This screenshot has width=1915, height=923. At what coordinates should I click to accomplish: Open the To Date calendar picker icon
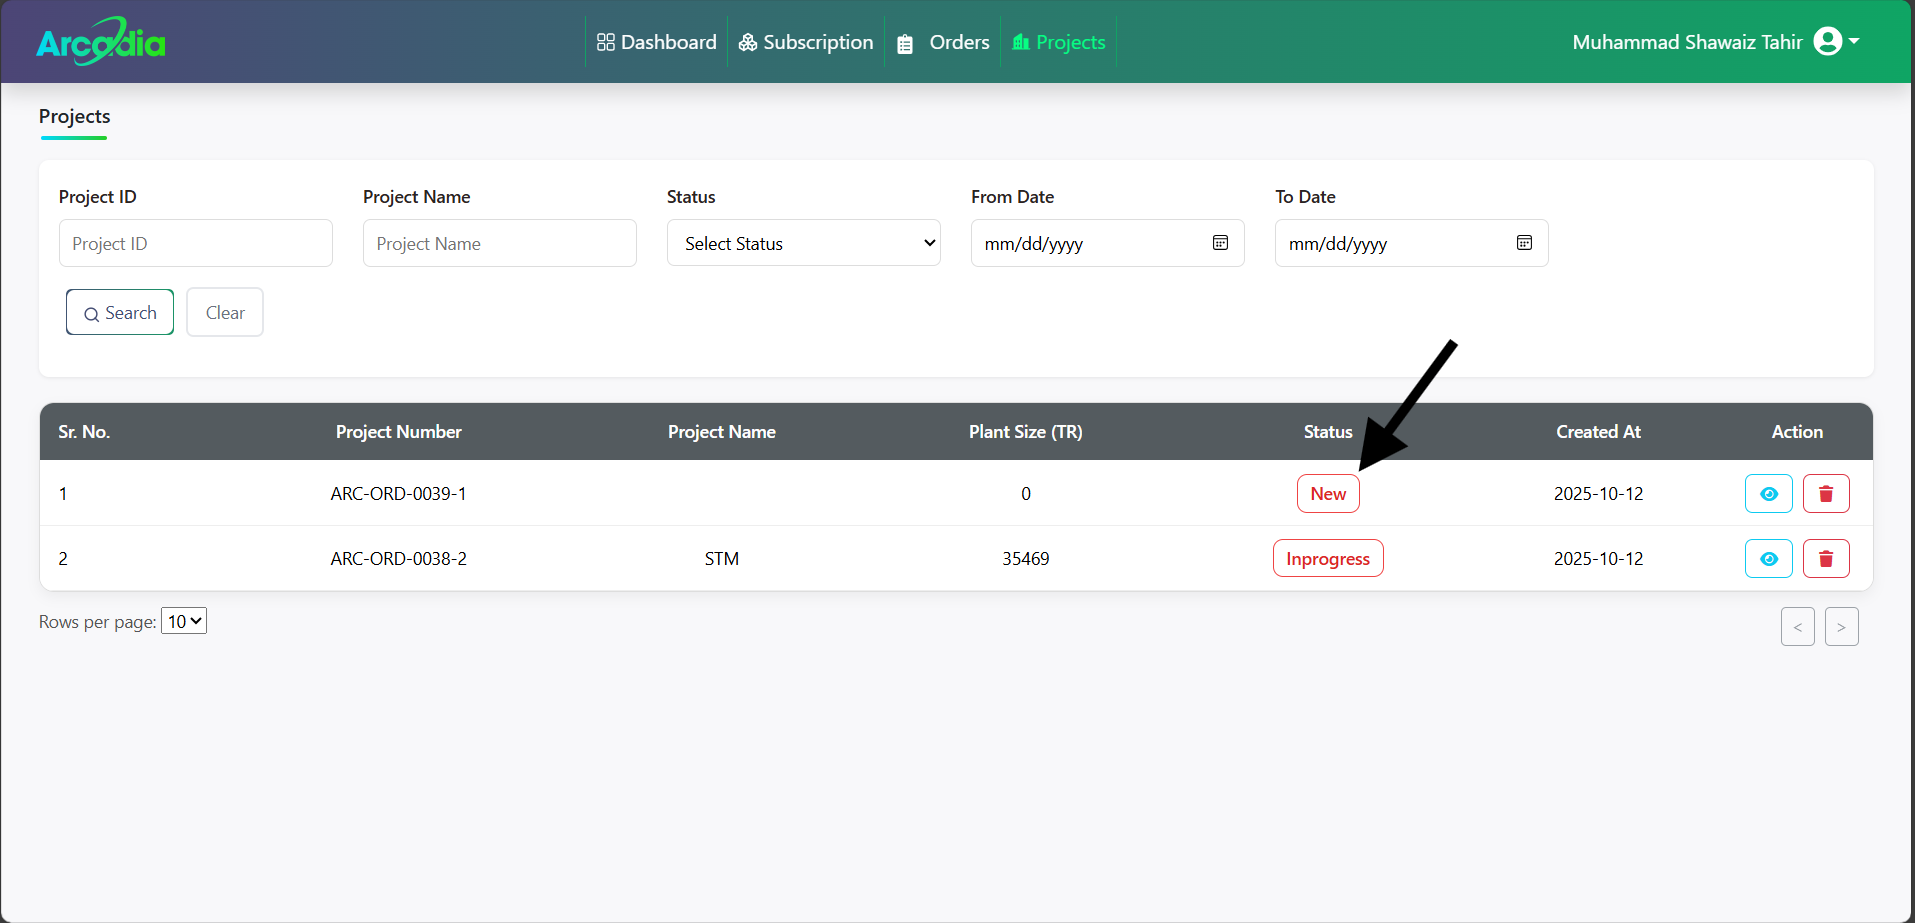pyautogui.click(x=1524, y=243)
